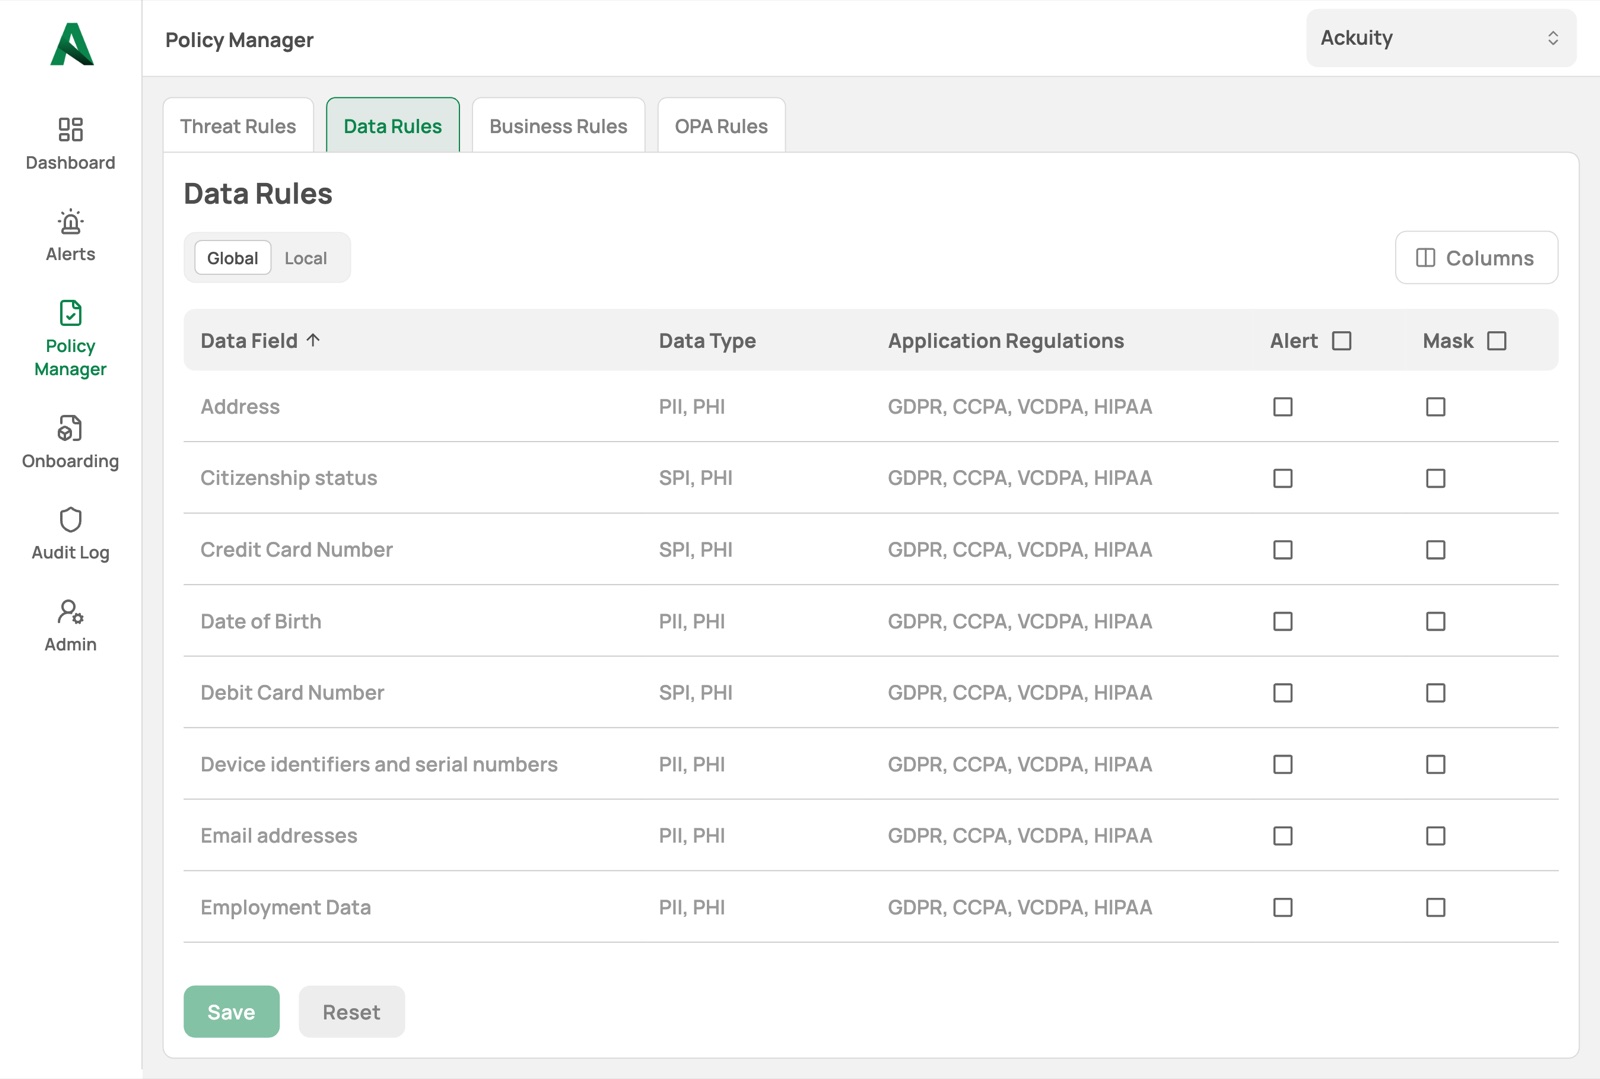The width and height of the screenshot is (1600, 1079).
Task: Click the Reset button
Action: click(351, 1012)
